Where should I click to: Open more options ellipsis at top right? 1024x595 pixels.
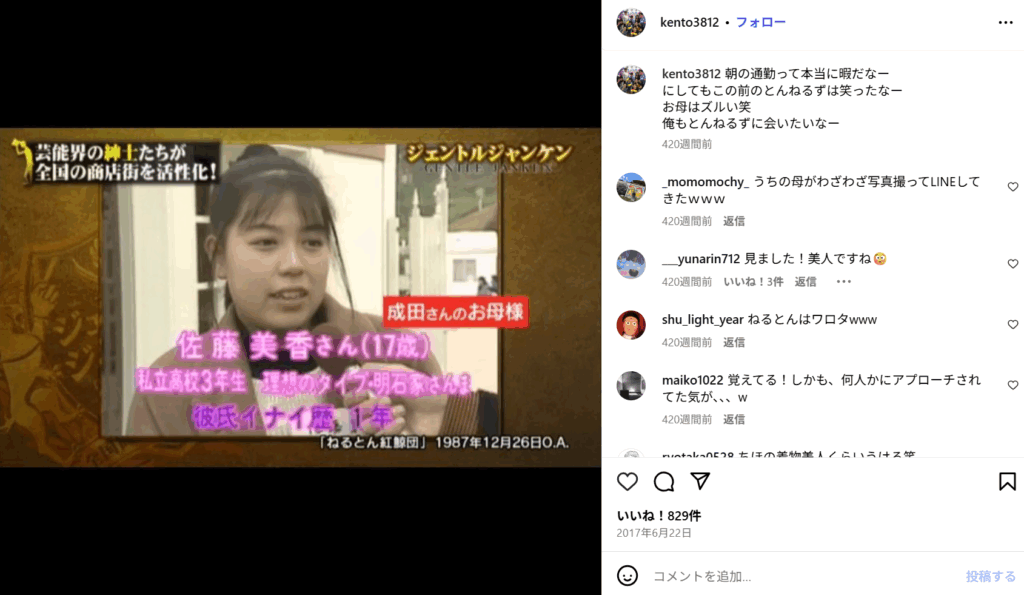(1006, 22)
